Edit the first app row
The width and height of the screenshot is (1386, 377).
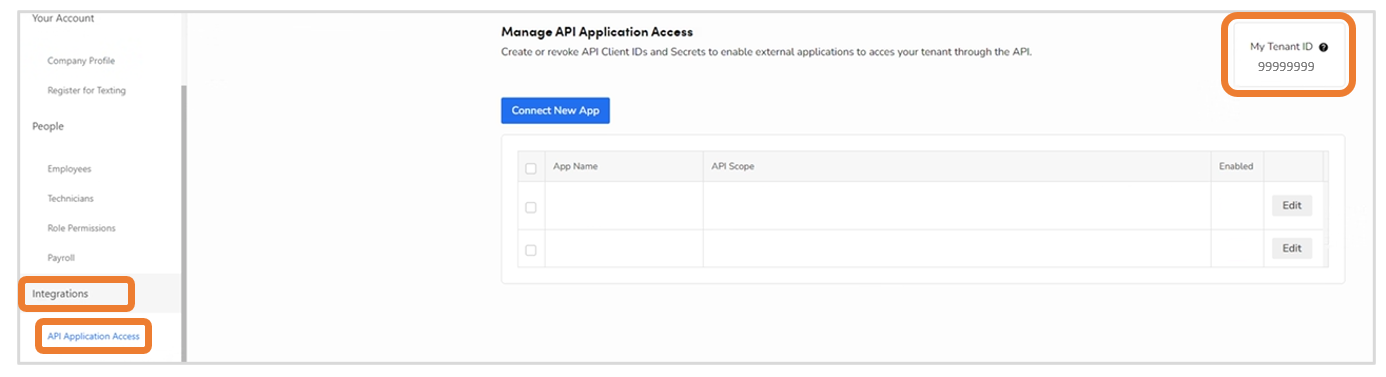coord(1292,205)
